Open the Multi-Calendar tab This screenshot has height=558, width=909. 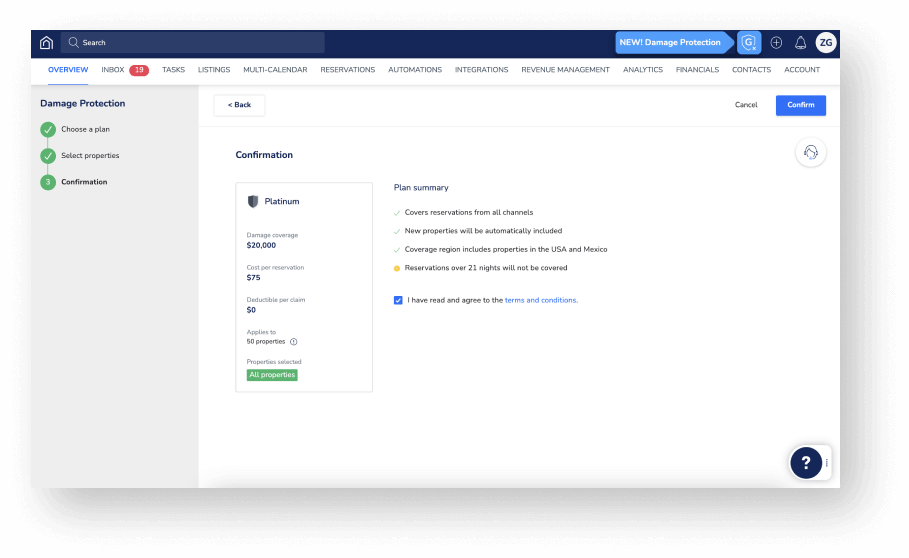[275, 70]
